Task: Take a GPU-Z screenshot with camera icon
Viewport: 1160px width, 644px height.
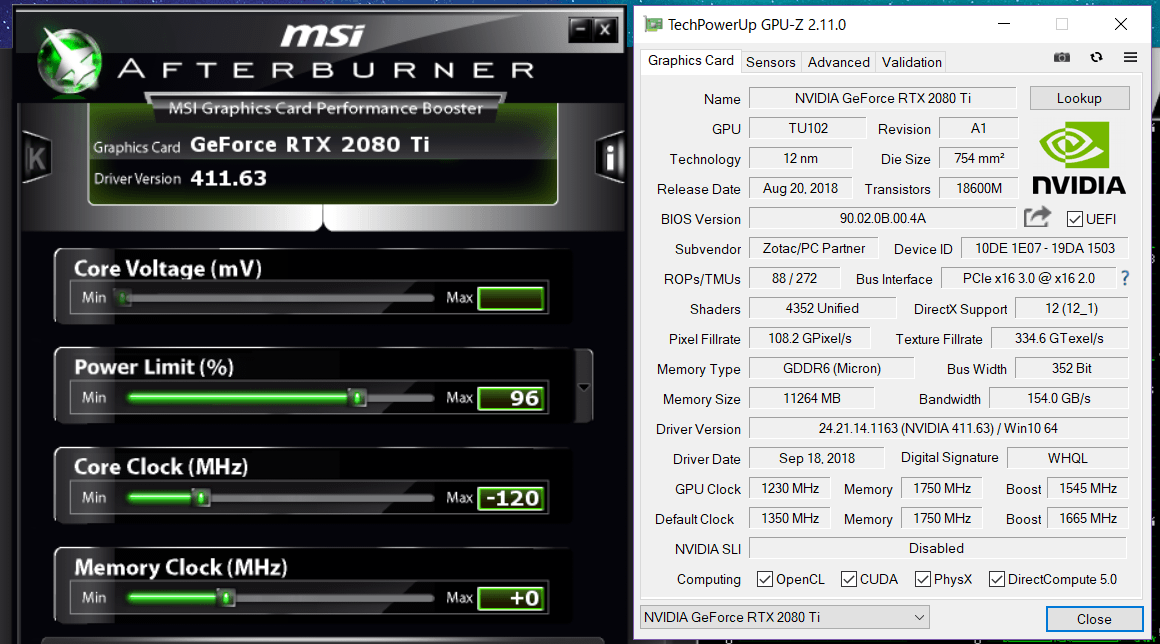Action: 1062,57
